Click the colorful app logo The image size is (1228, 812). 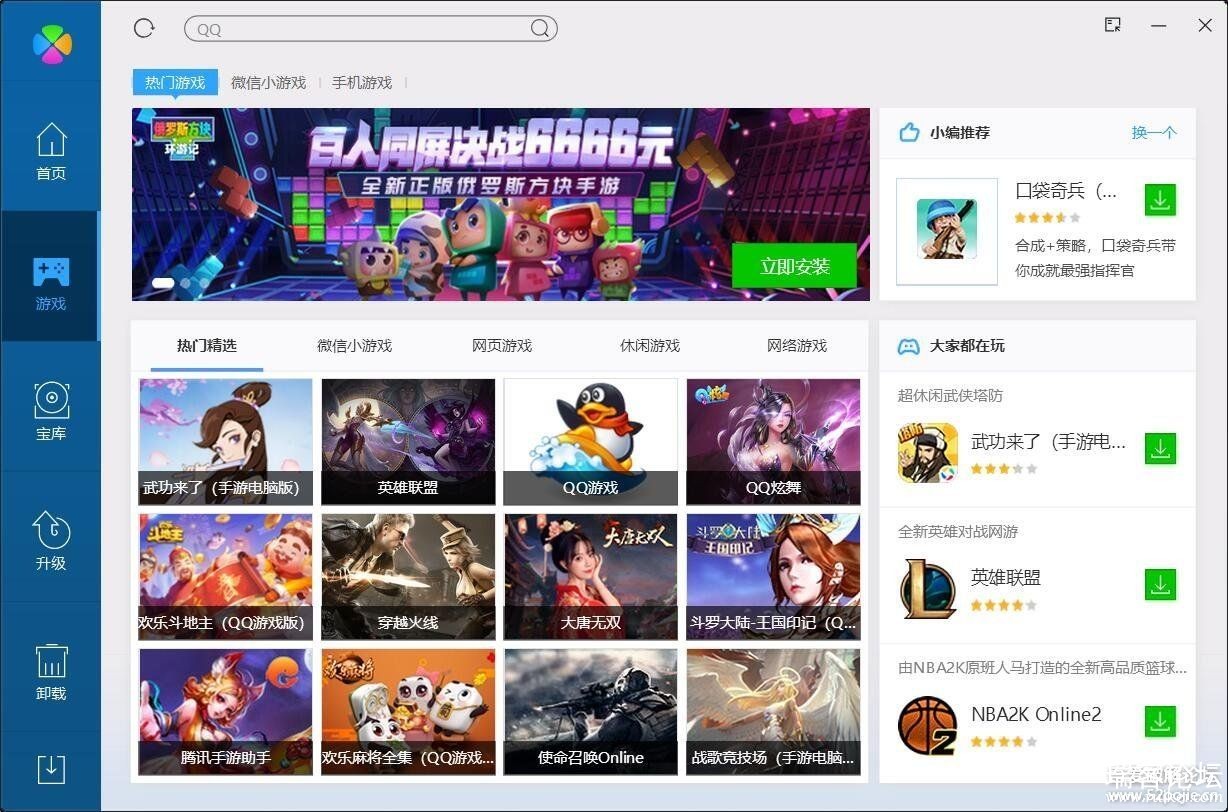52,43
